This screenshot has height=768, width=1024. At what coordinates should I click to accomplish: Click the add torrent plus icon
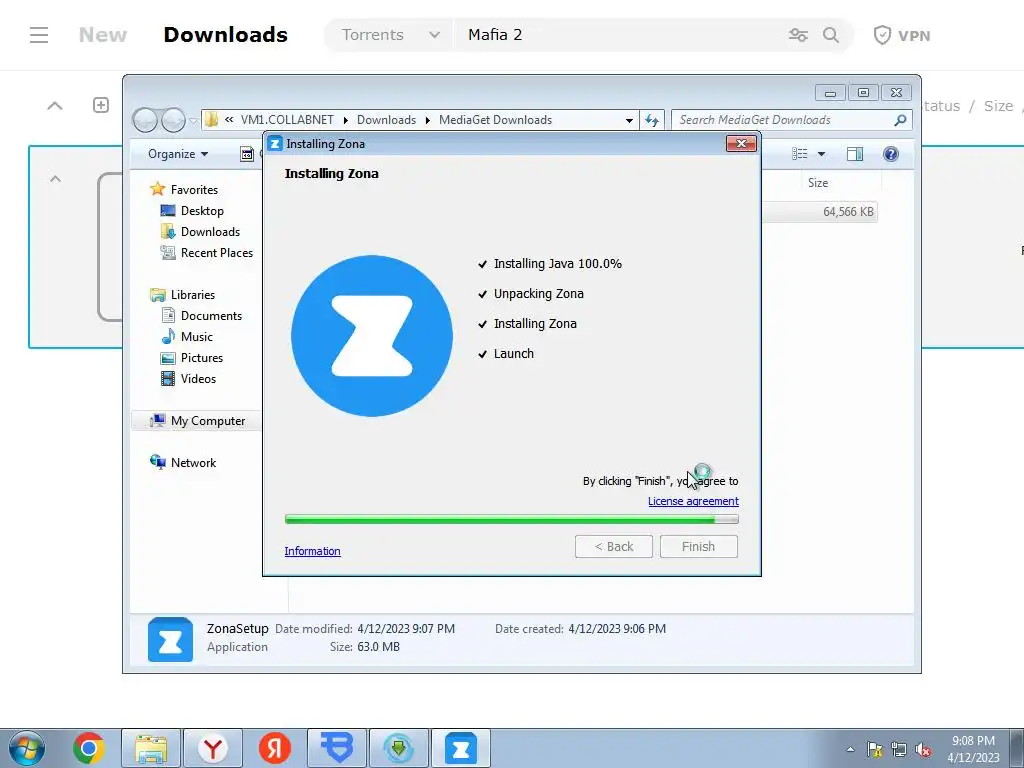(101, 105)
